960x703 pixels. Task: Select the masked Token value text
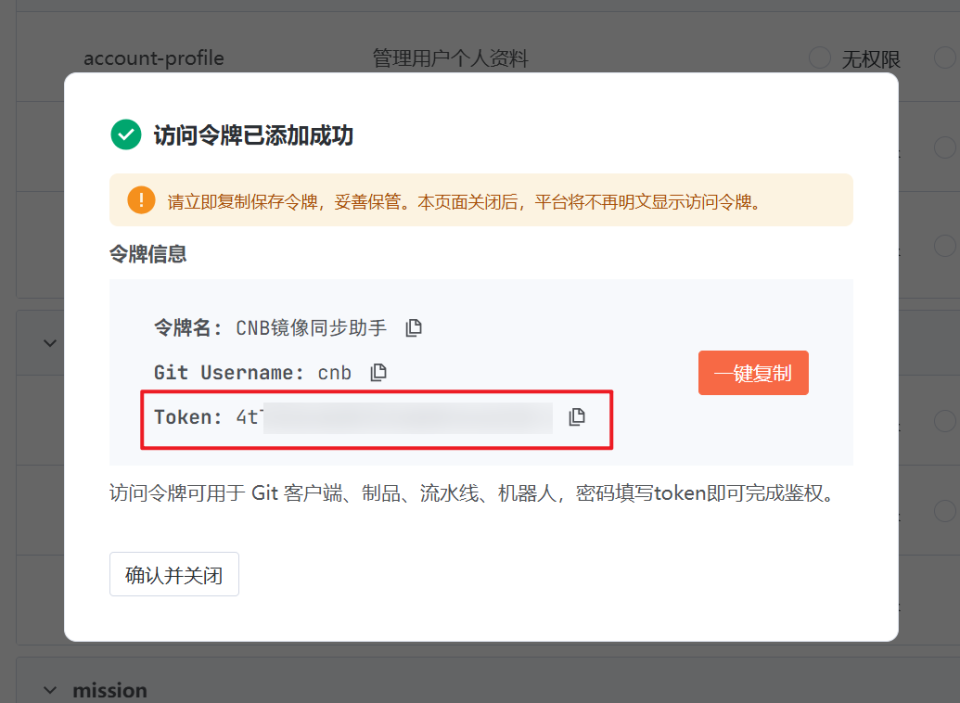point(395,418)
